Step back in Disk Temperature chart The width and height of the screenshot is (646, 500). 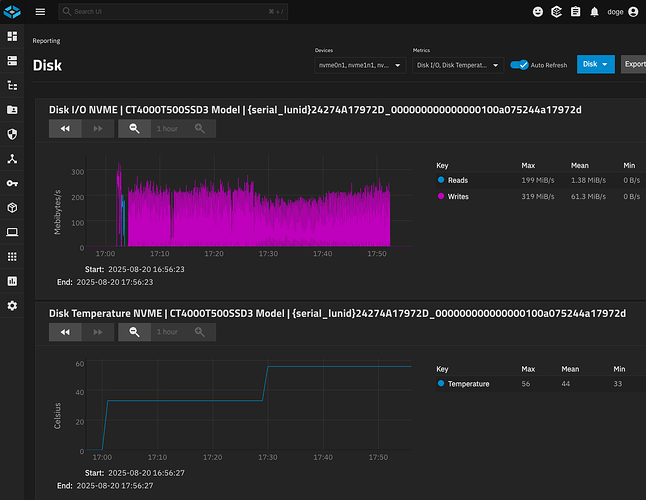tap(65, 332)
